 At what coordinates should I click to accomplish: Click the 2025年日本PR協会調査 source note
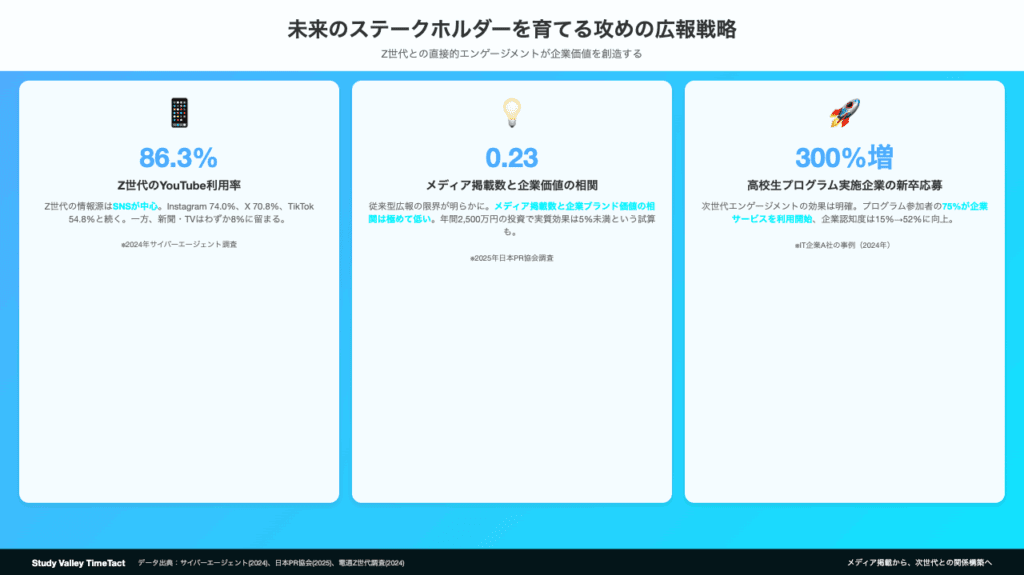511,257
